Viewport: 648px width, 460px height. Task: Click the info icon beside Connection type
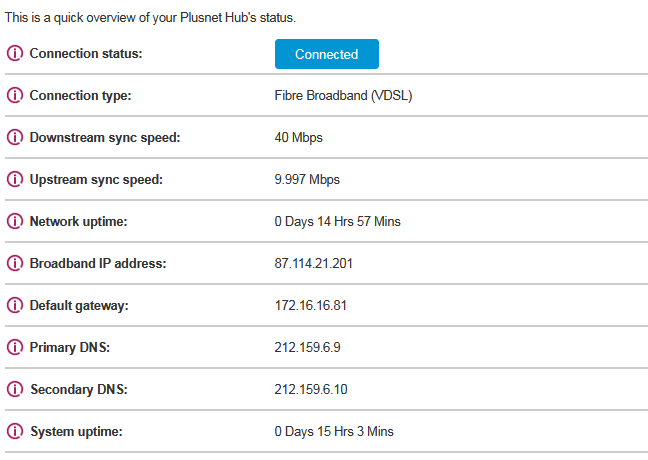click(x=15, y=96)
